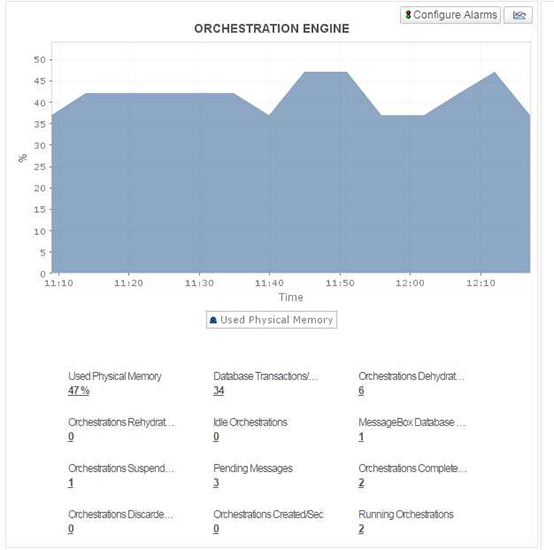Viewport: 554px width, 550px height.
Task: Select the Pending Messages label
Action: (253, 468)
